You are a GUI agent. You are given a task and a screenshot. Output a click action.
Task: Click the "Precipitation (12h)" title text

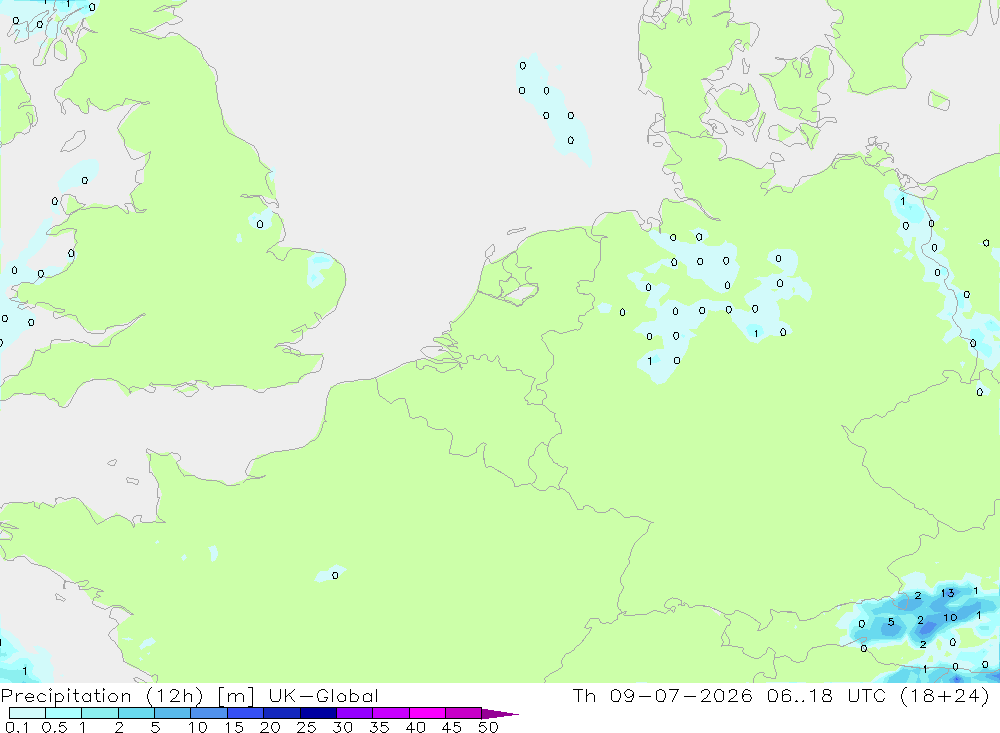click(x=102, y=696)
